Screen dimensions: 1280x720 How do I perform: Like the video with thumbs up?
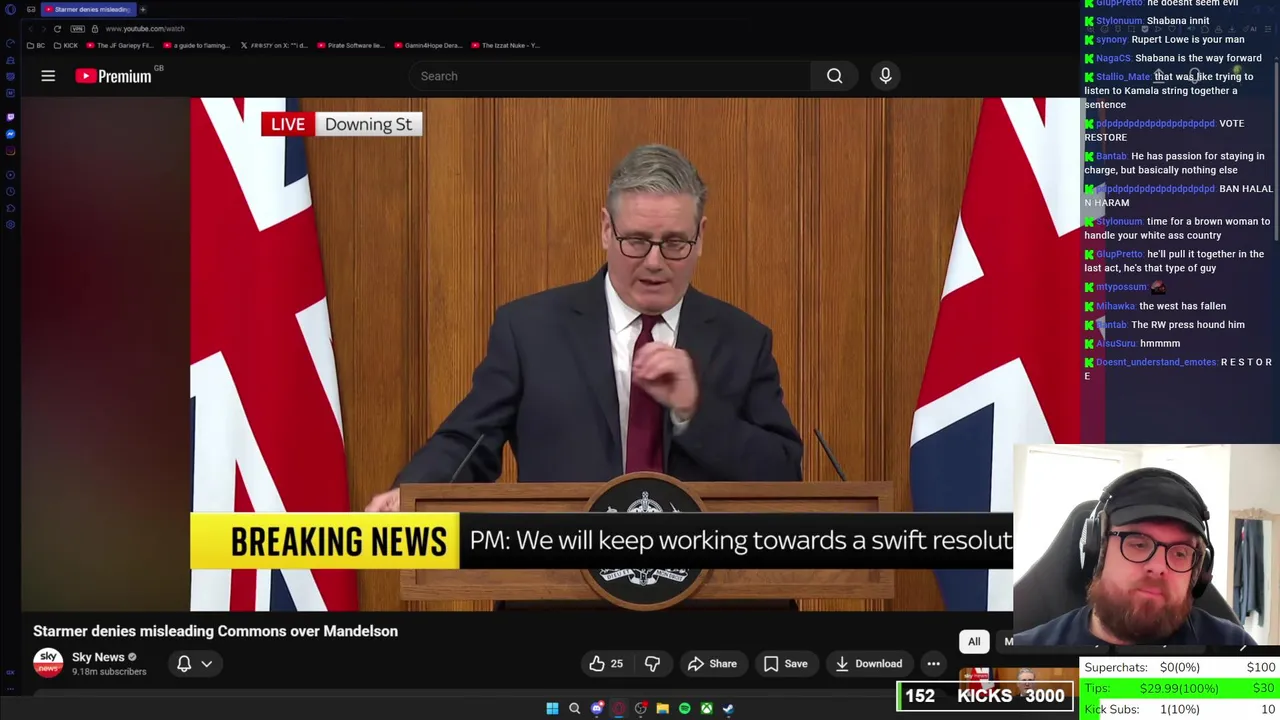tap(606, 664)
